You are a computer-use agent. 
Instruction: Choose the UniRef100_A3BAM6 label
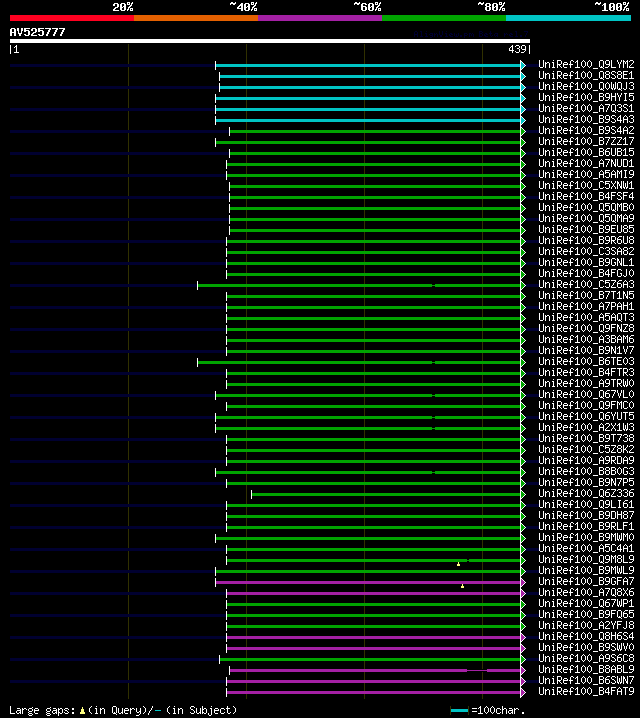click(x=586, y=339)
